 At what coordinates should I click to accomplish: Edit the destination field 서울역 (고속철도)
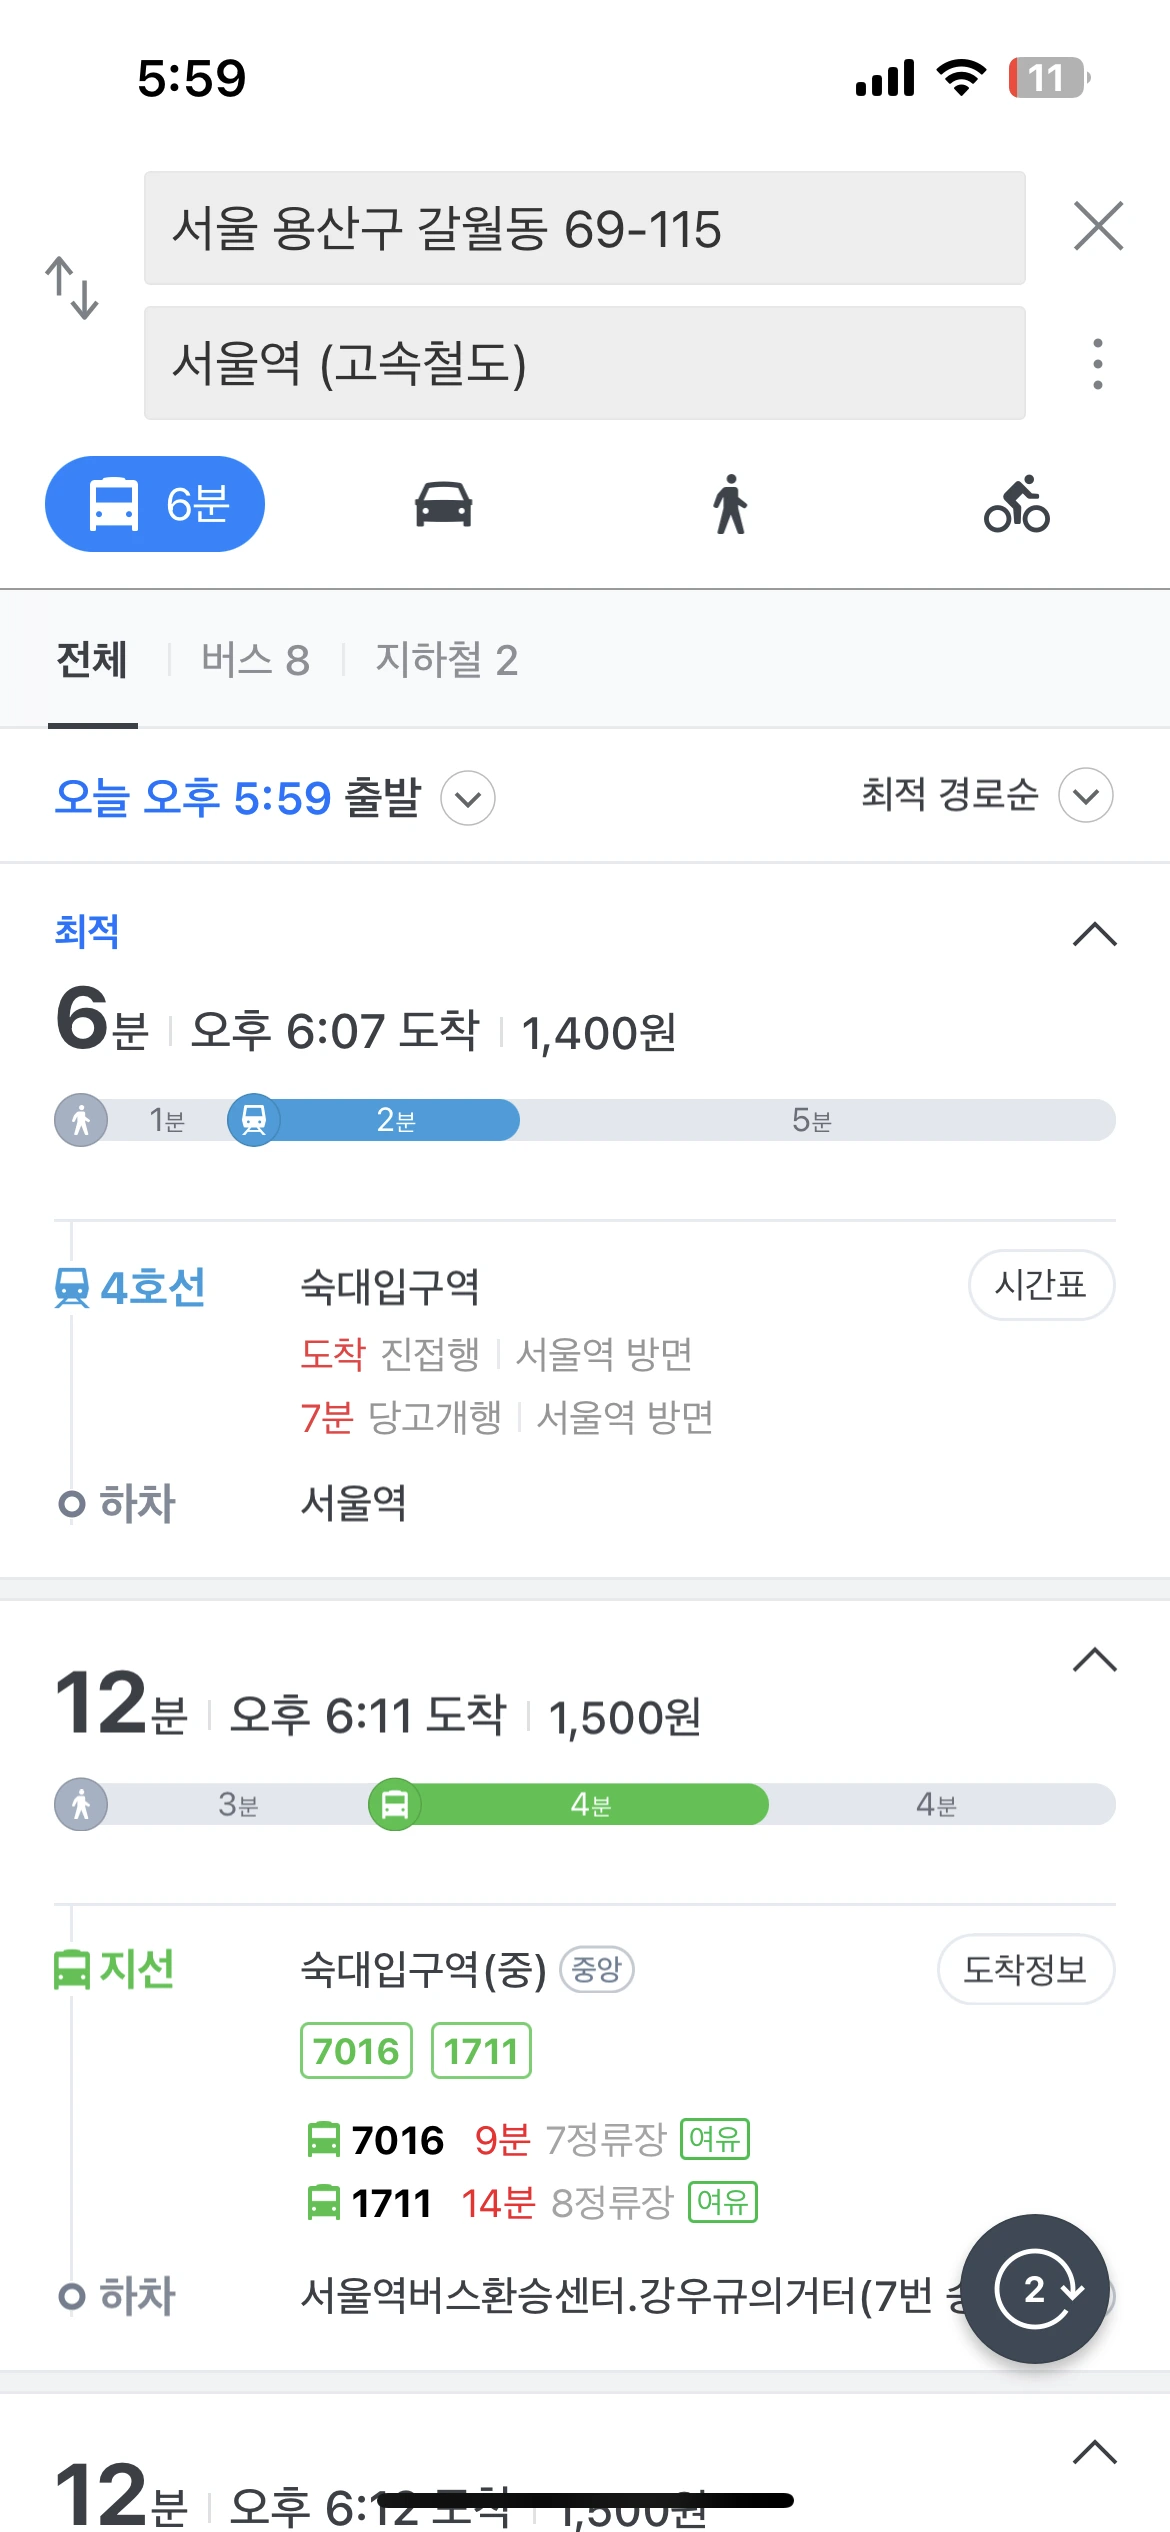click(584, 363)
